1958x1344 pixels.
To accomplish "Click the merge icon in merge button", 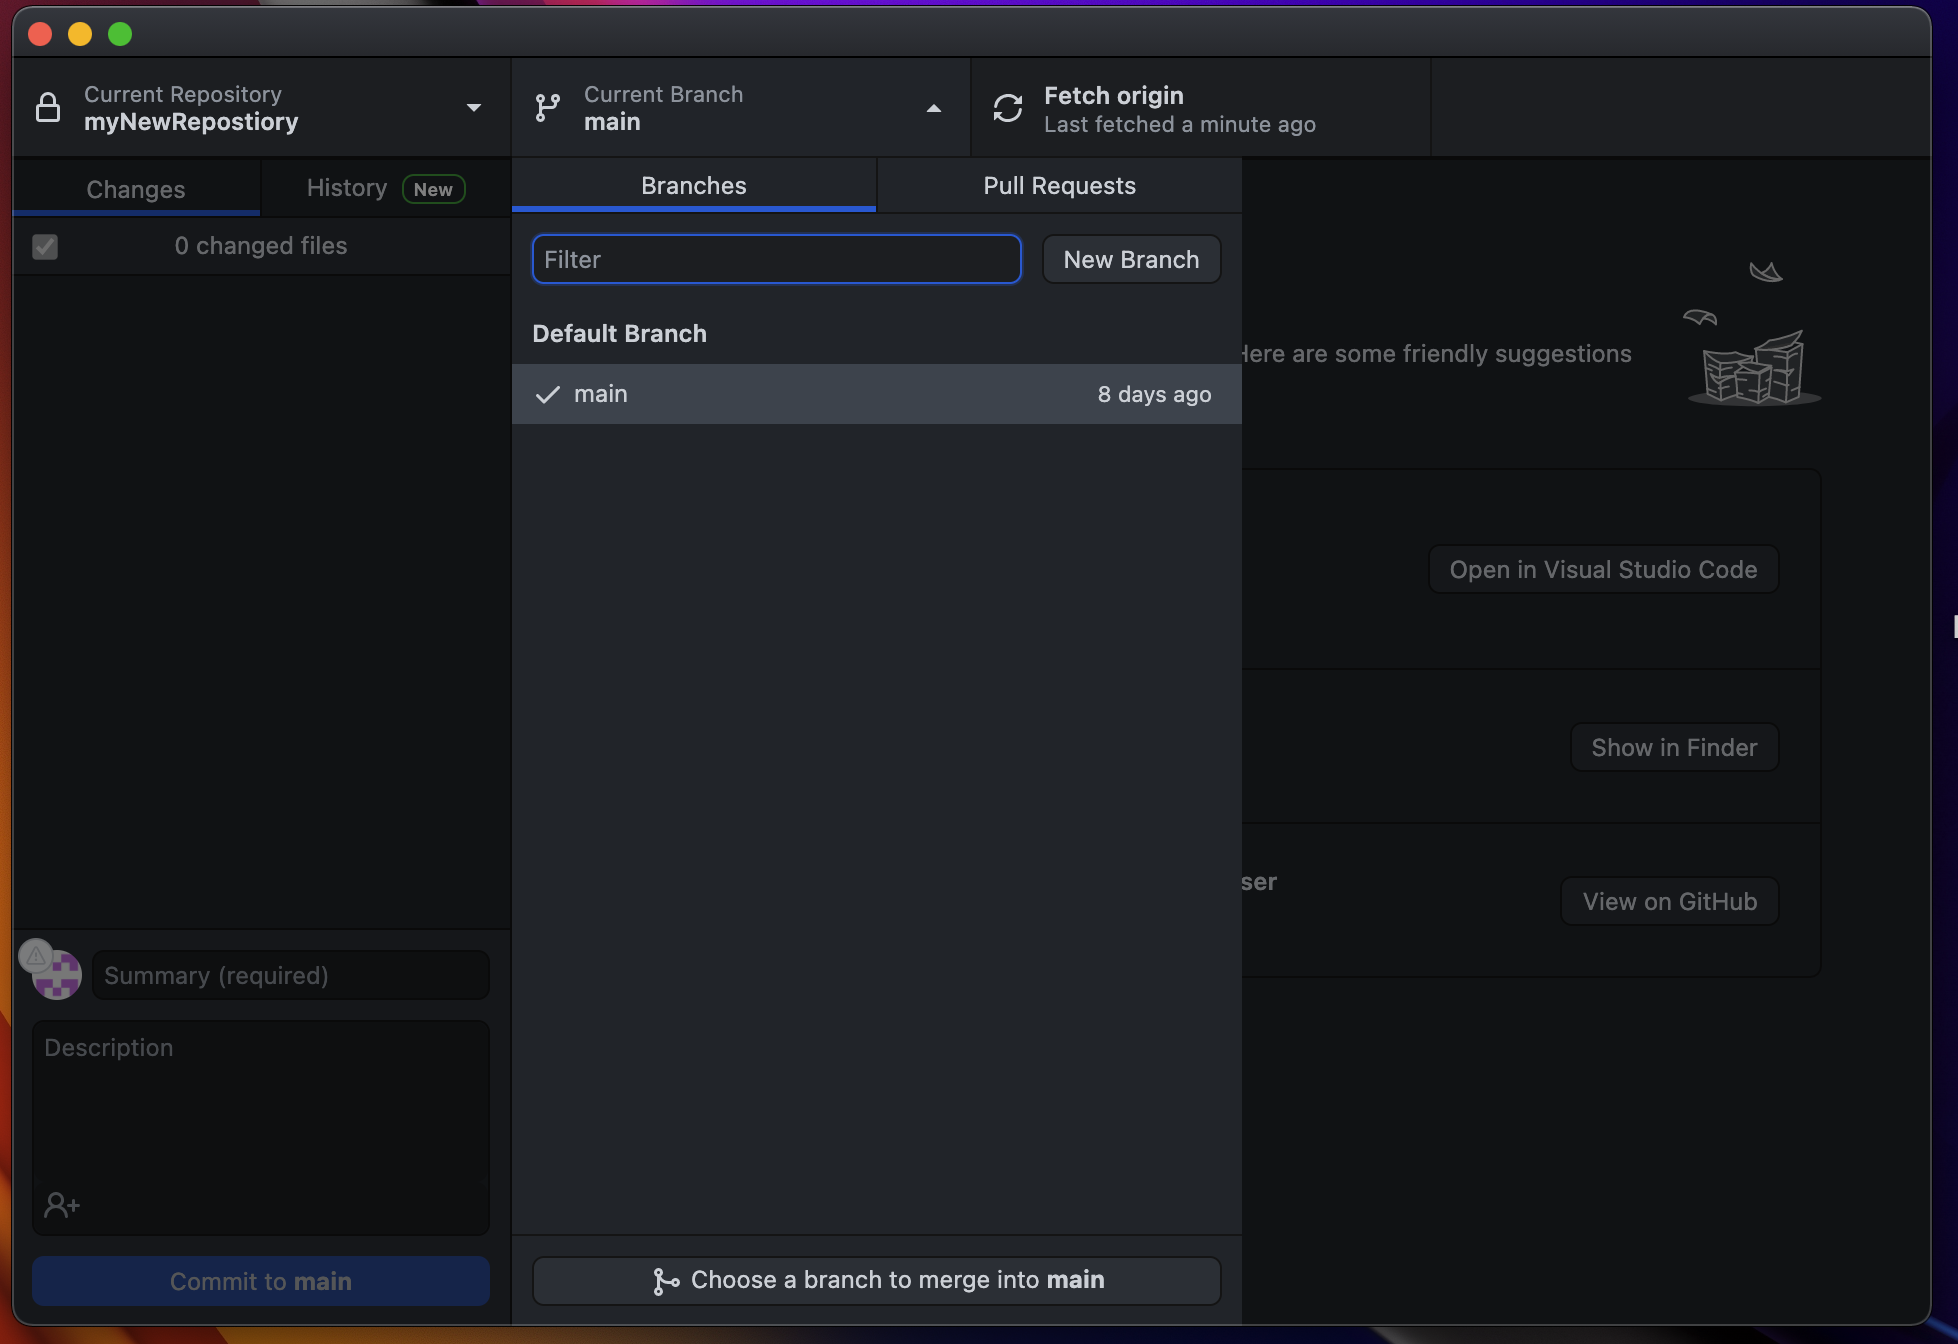I will (x=665, y=1281).
